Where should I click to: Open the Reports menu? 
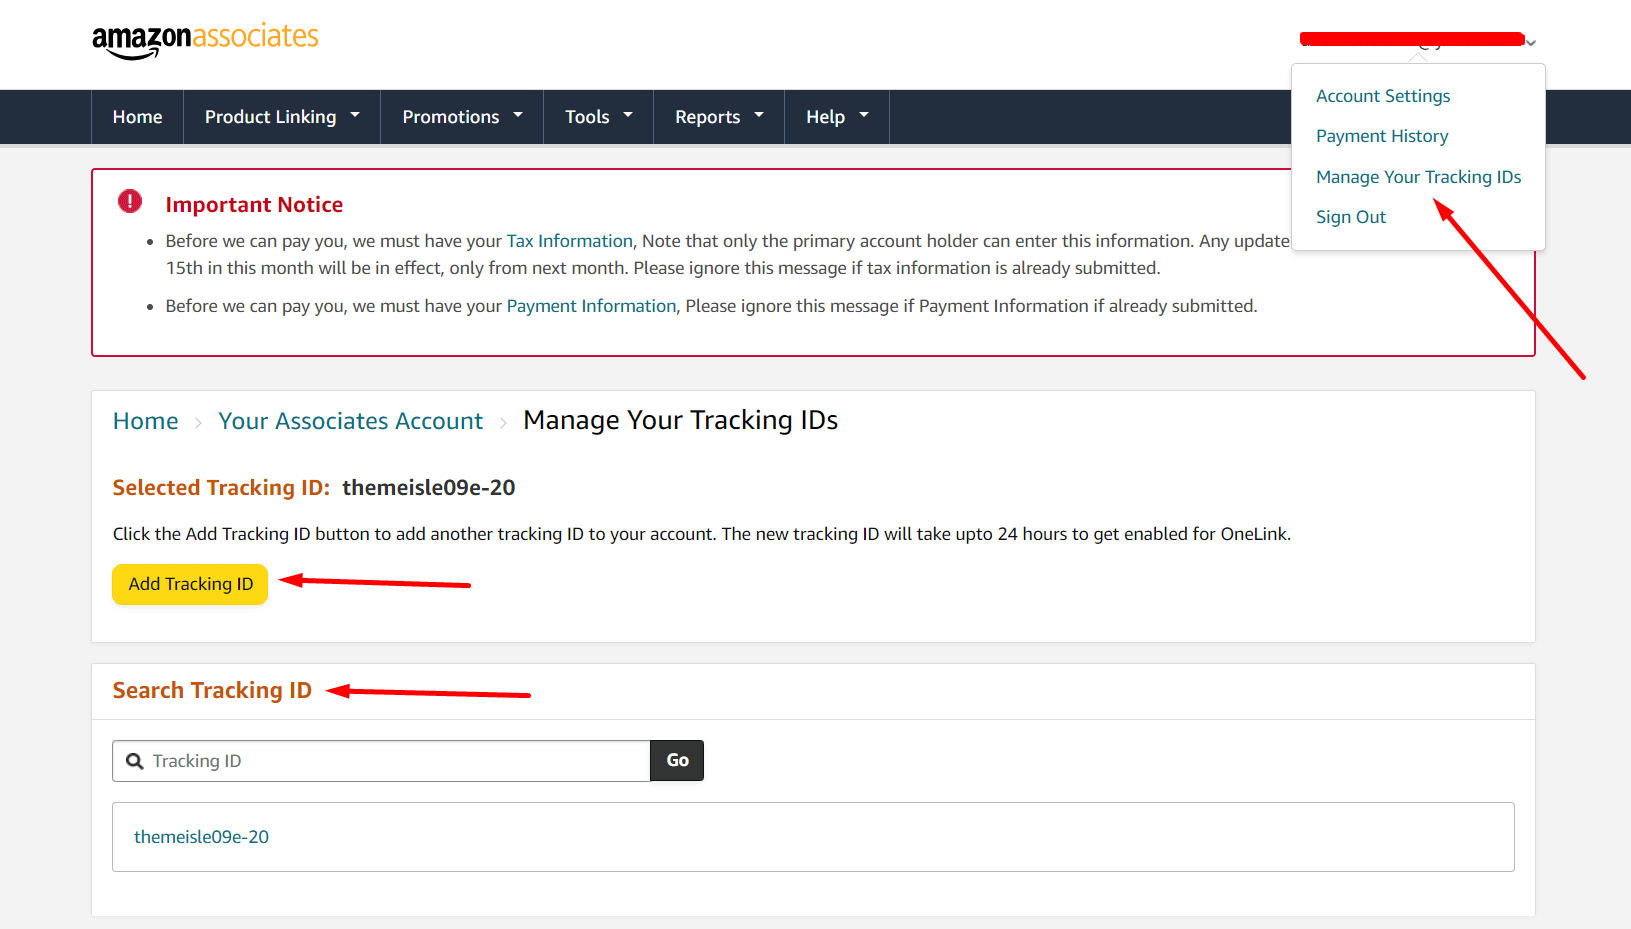tap(718, 117)
